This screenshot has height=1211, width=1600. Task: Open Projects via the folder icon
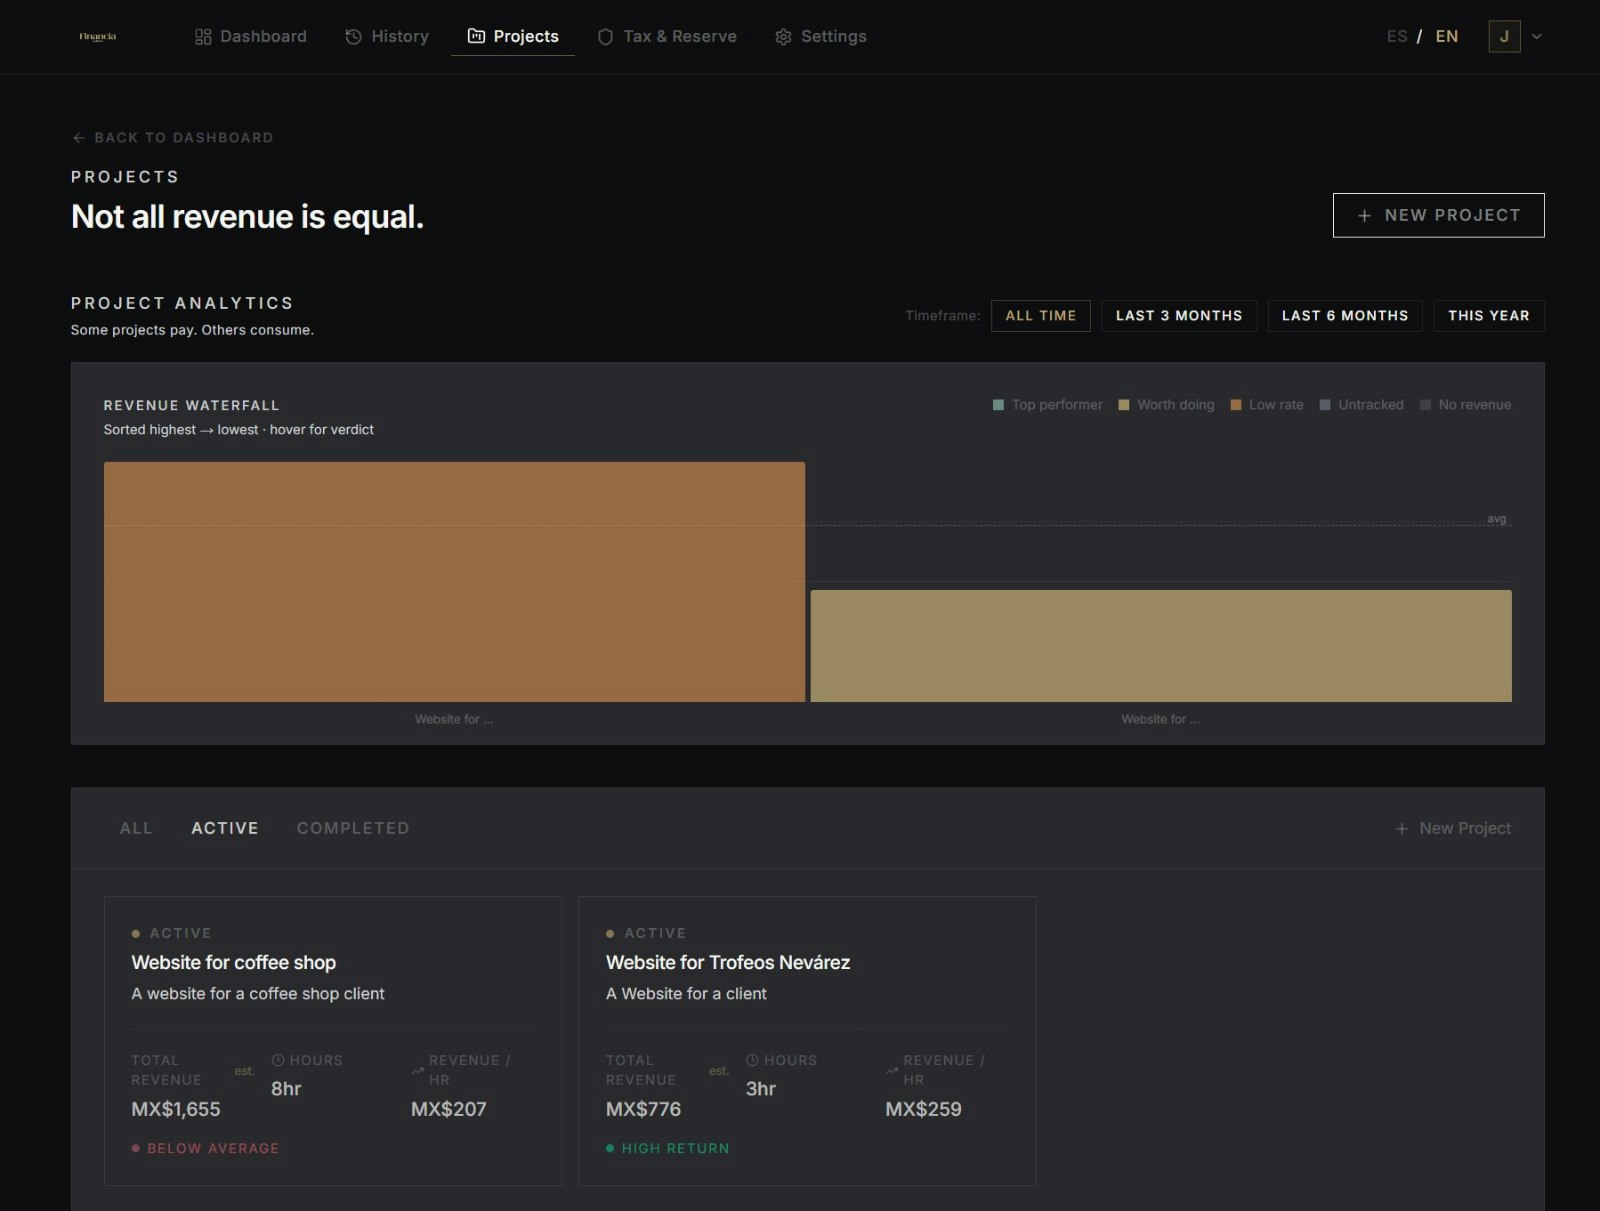[x=475, y=36]
